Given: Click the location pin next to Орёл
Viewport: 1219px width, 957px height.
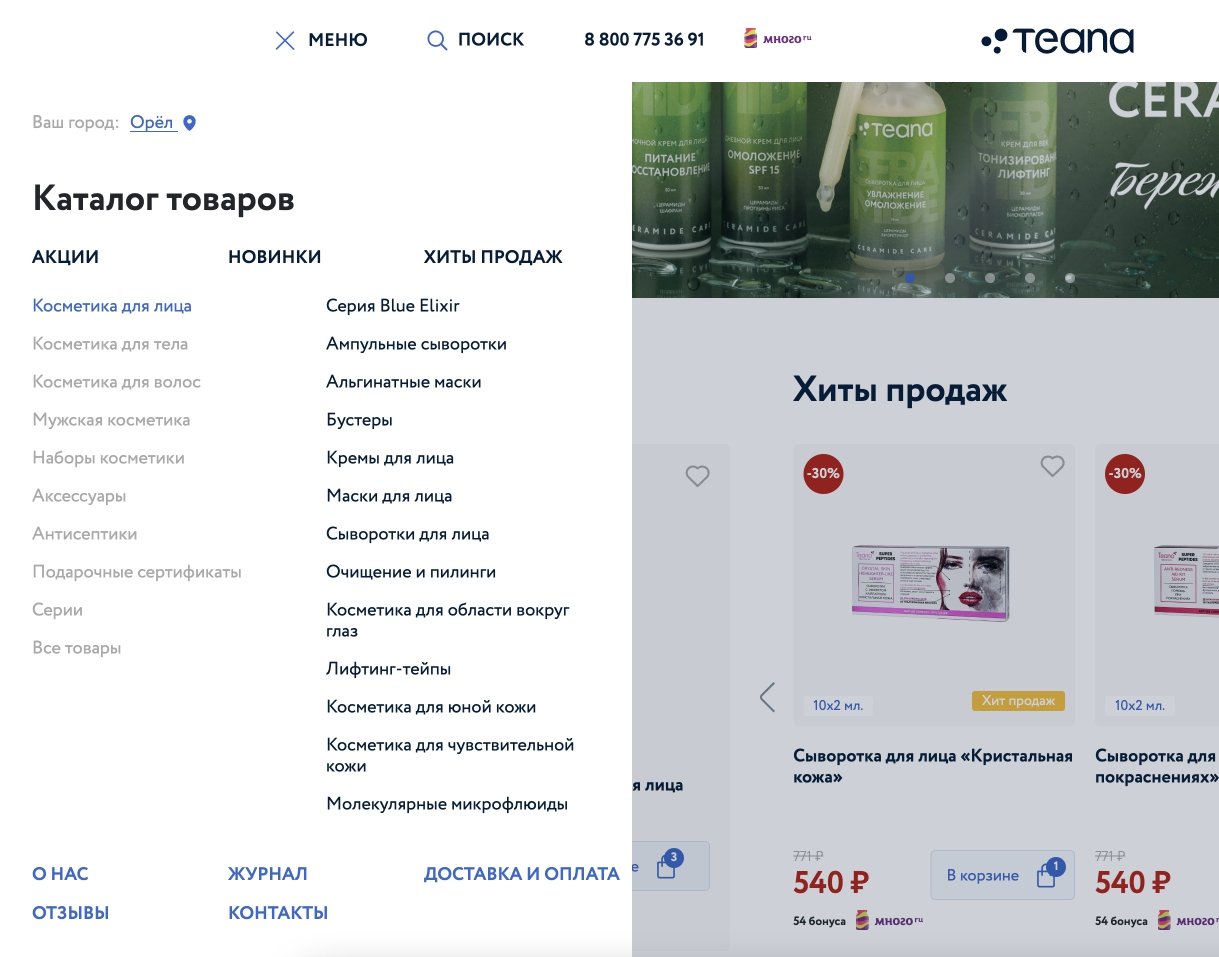Looking at the screenshot, I should pos(190,123).
